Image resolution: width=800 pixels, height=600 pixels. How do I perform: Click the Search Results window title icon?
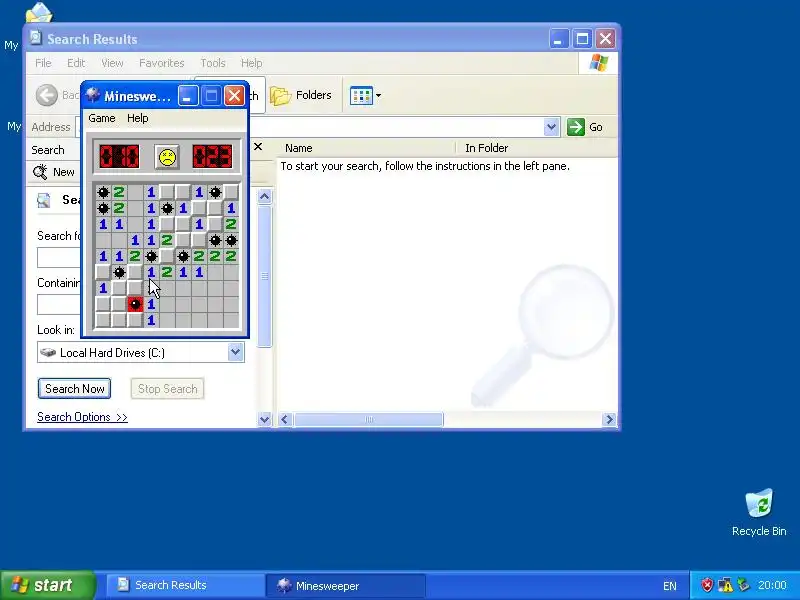36,38
